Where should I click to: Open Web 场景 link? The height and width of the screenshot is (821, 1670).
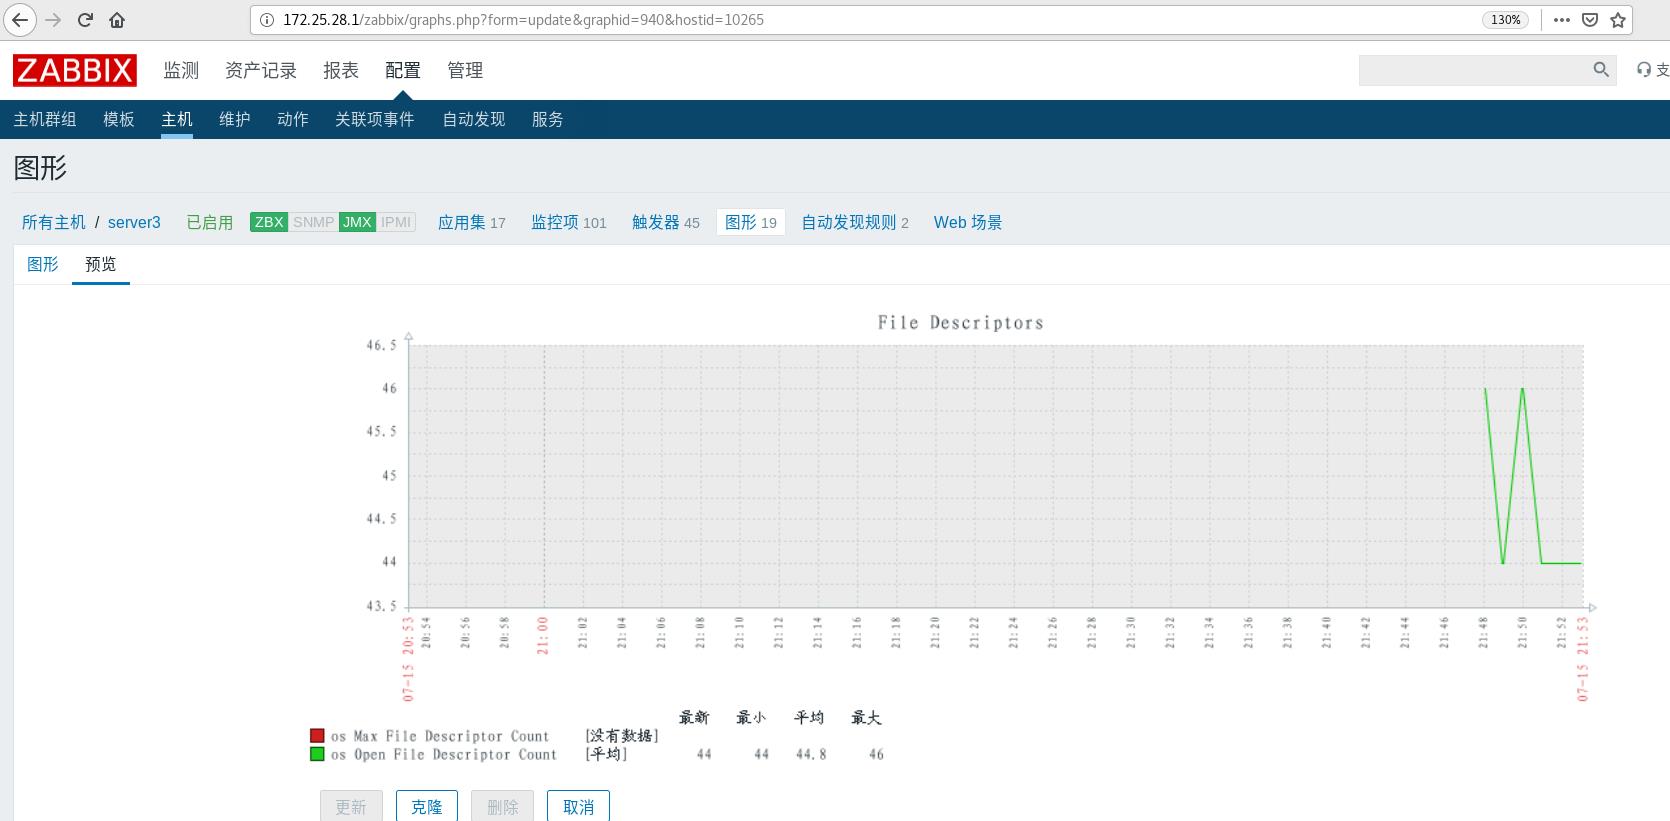pos(968,222)
